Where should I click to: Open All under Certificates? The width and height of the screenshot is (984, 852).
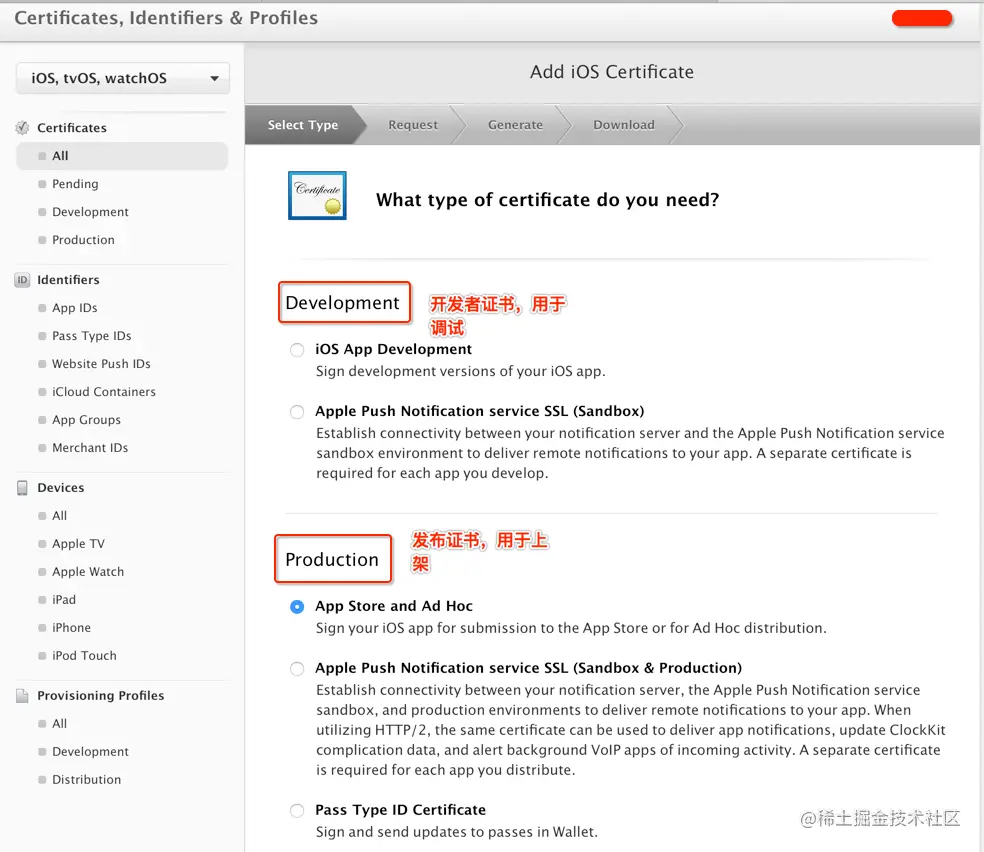[x=122, y=156]
